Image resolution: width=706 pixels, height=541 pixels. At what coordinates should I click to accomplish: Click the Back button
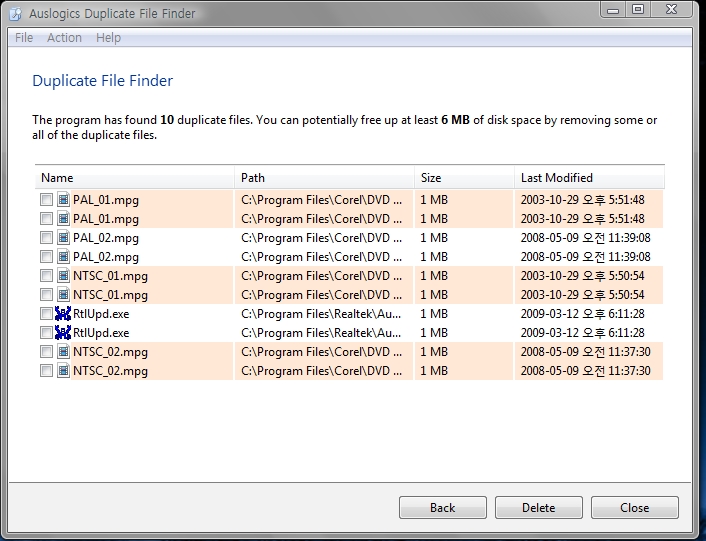[x=443, y=508]
